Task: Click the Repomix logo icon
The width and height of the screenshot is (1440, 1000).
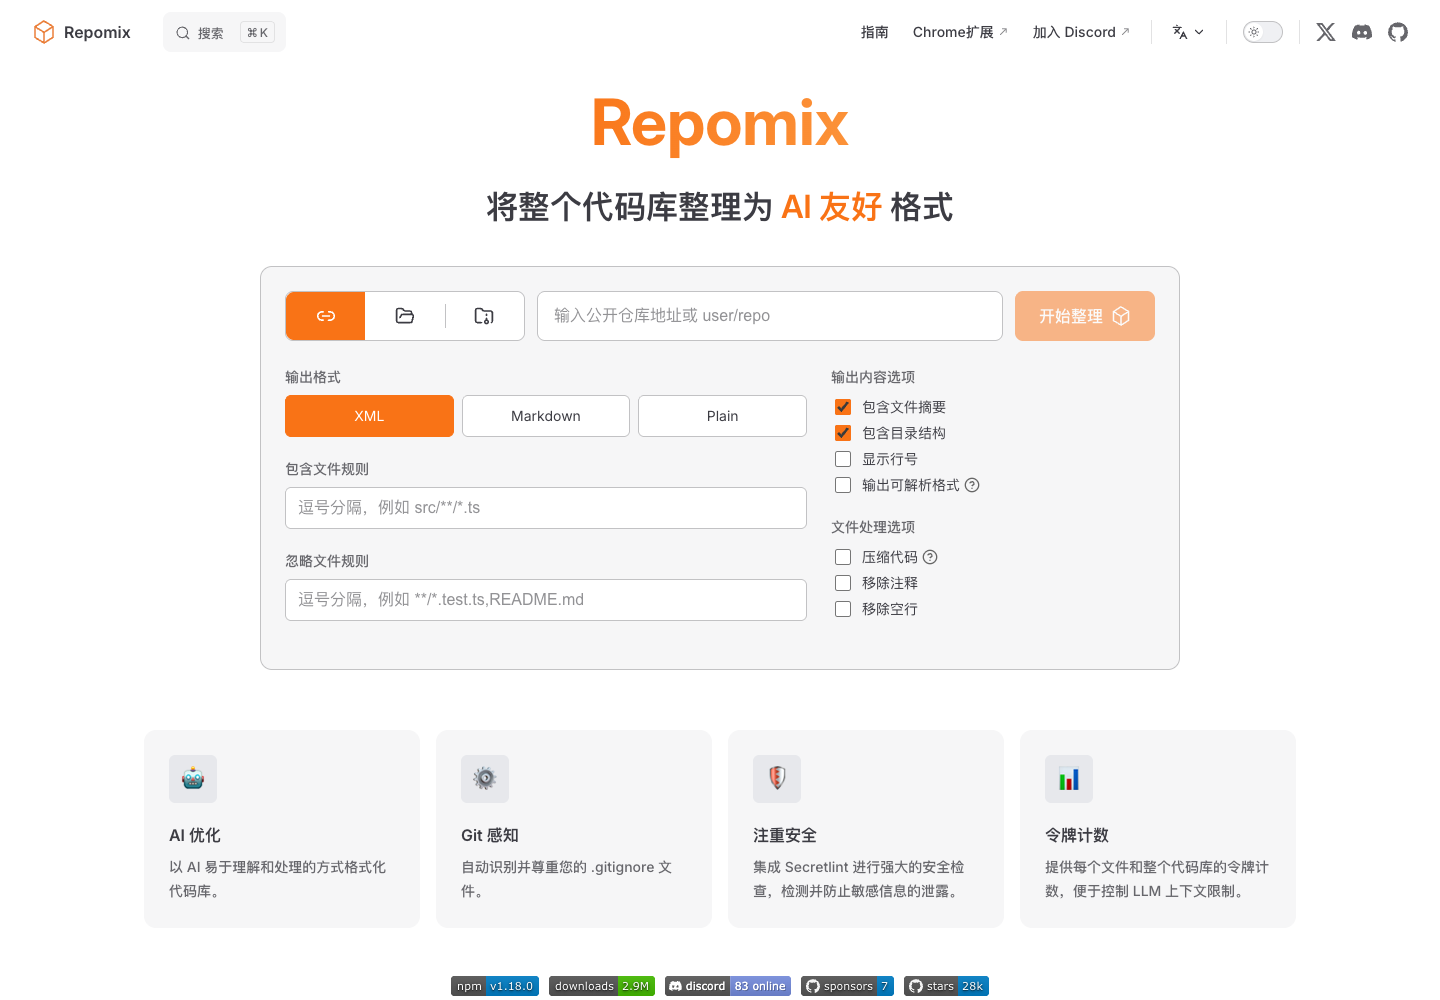Action: pyautogui.click(x=44, y=32)
